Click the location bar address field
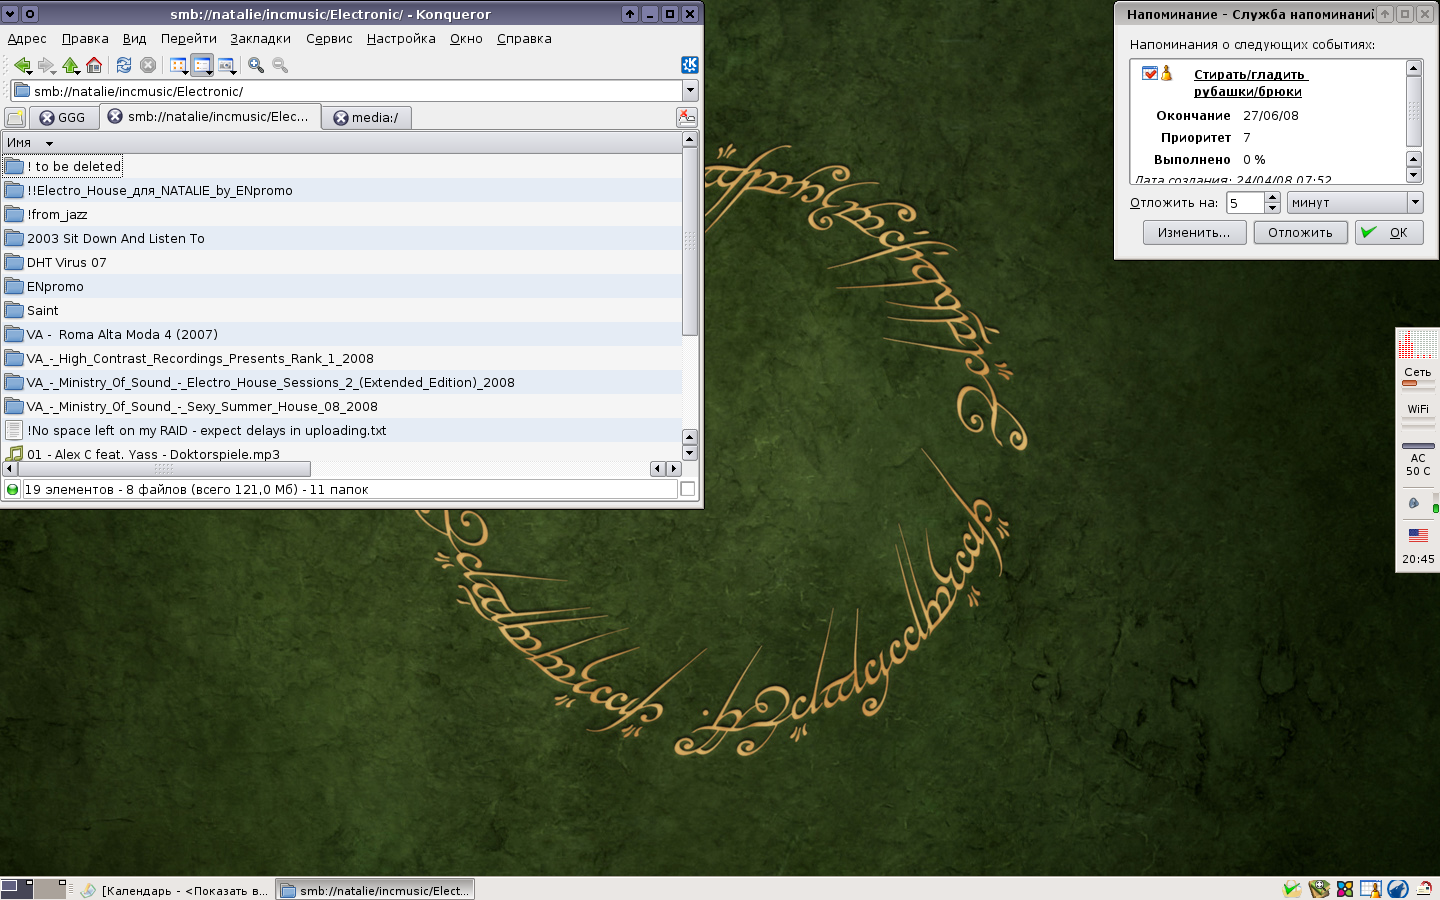 point(346,91)
